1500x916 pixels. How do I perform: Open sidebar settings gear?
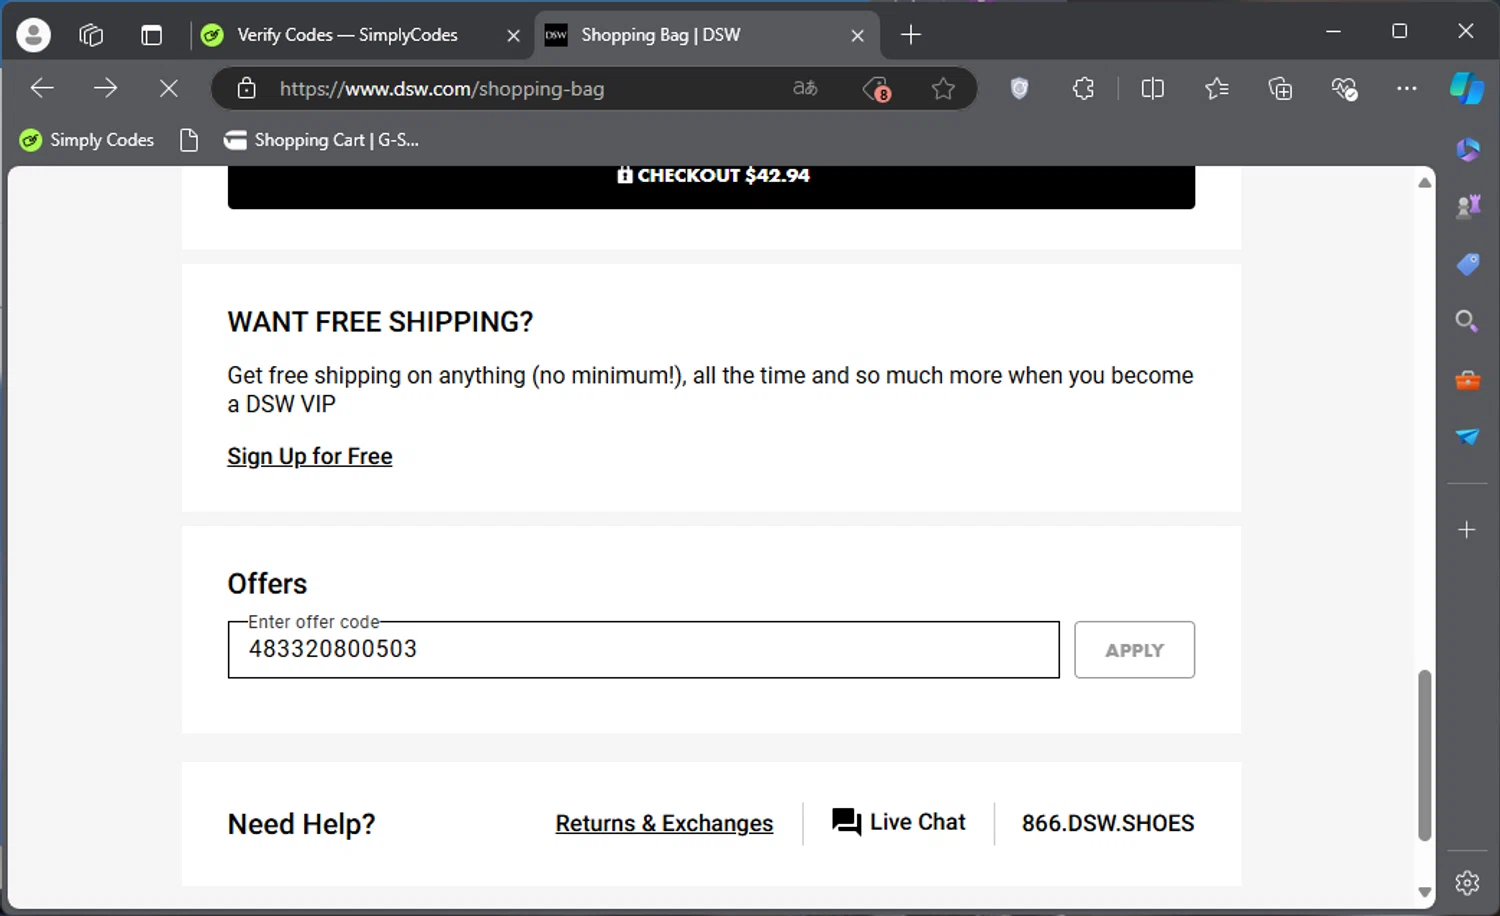(x=1467, y=883)
